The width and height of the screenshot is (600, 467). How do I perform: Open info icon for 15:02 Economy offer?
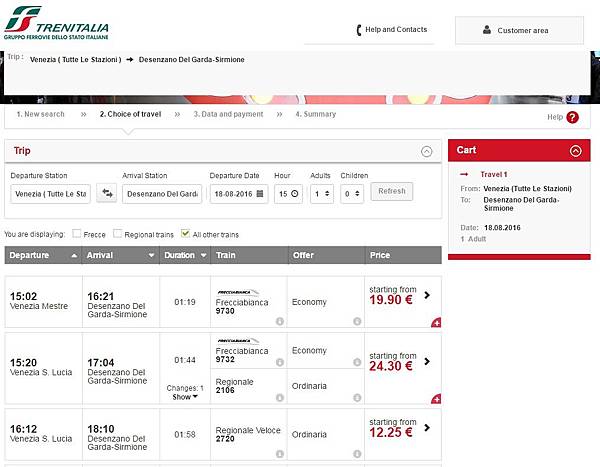pyautogui.click(x=357, y=321)
